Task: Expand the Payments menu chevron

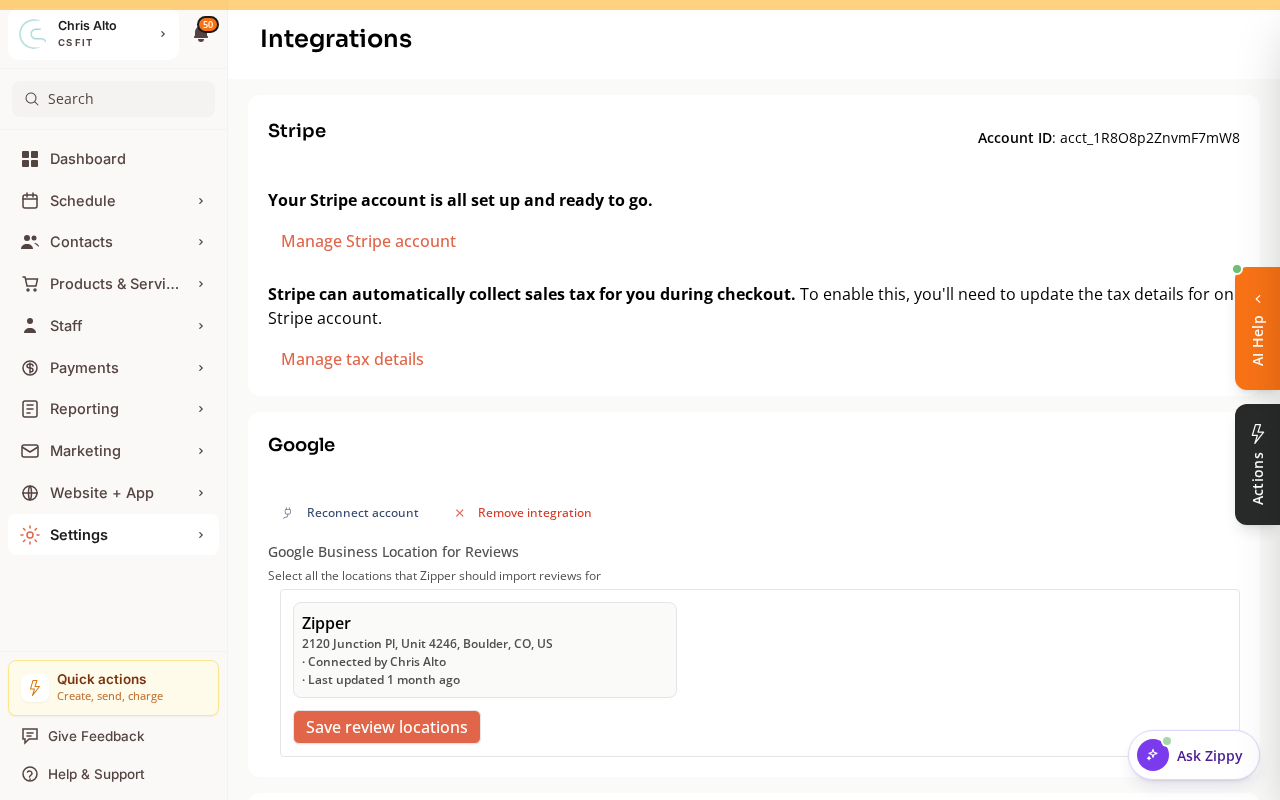Action: coord(201,368)
